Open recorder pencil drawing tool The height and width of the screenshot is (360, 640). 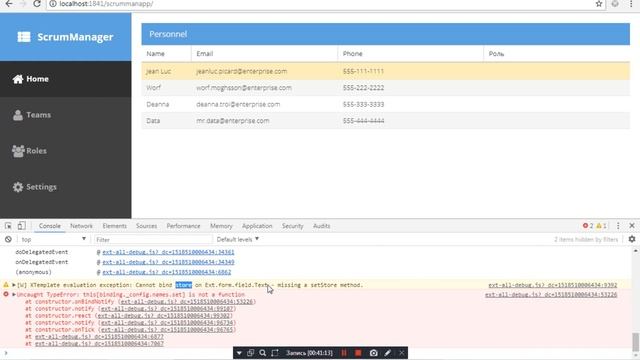pos(388,353)
